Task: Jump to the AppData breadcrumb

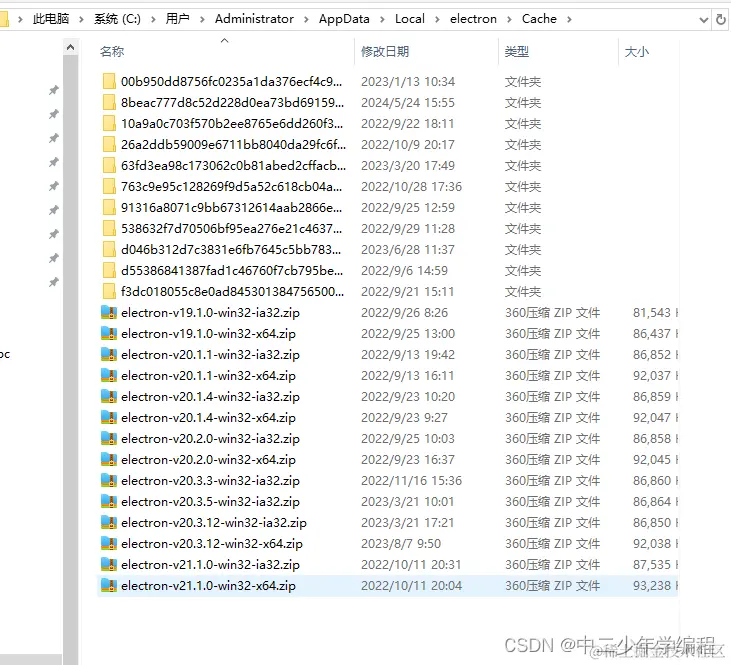Action: pyautogui.click(x=344, y=19)
